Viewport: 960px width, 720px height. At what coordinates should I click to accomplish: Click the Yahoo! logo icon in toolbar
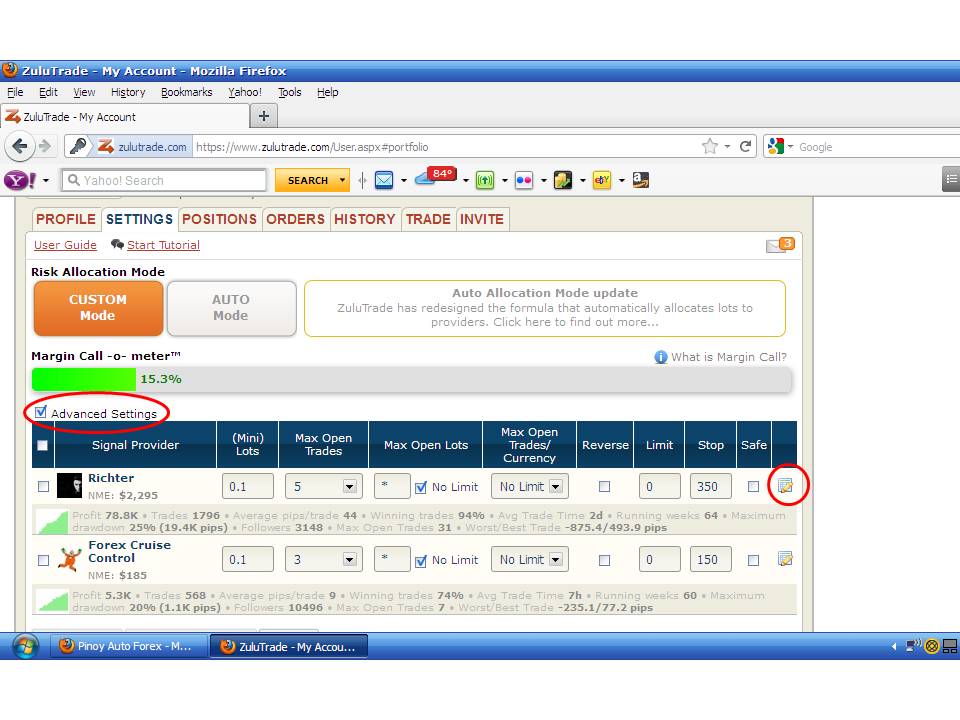coord(20,180)
